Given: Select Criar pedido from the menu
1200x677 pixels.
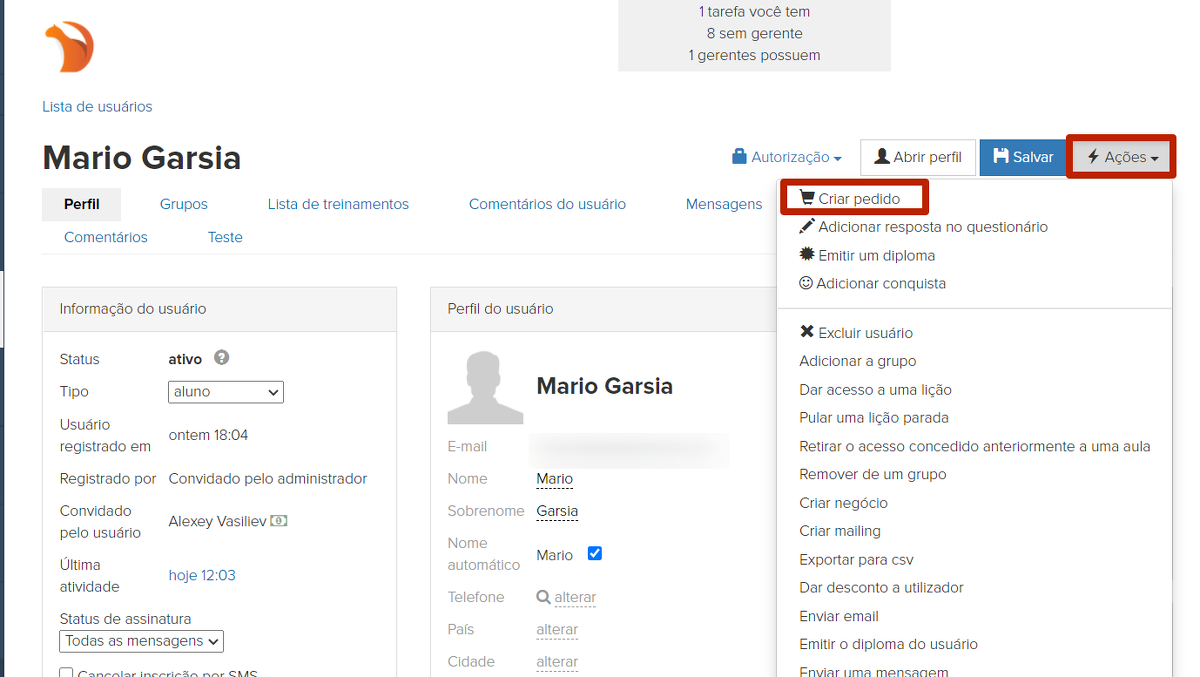Looking at the screenshot, I should 858,199.
